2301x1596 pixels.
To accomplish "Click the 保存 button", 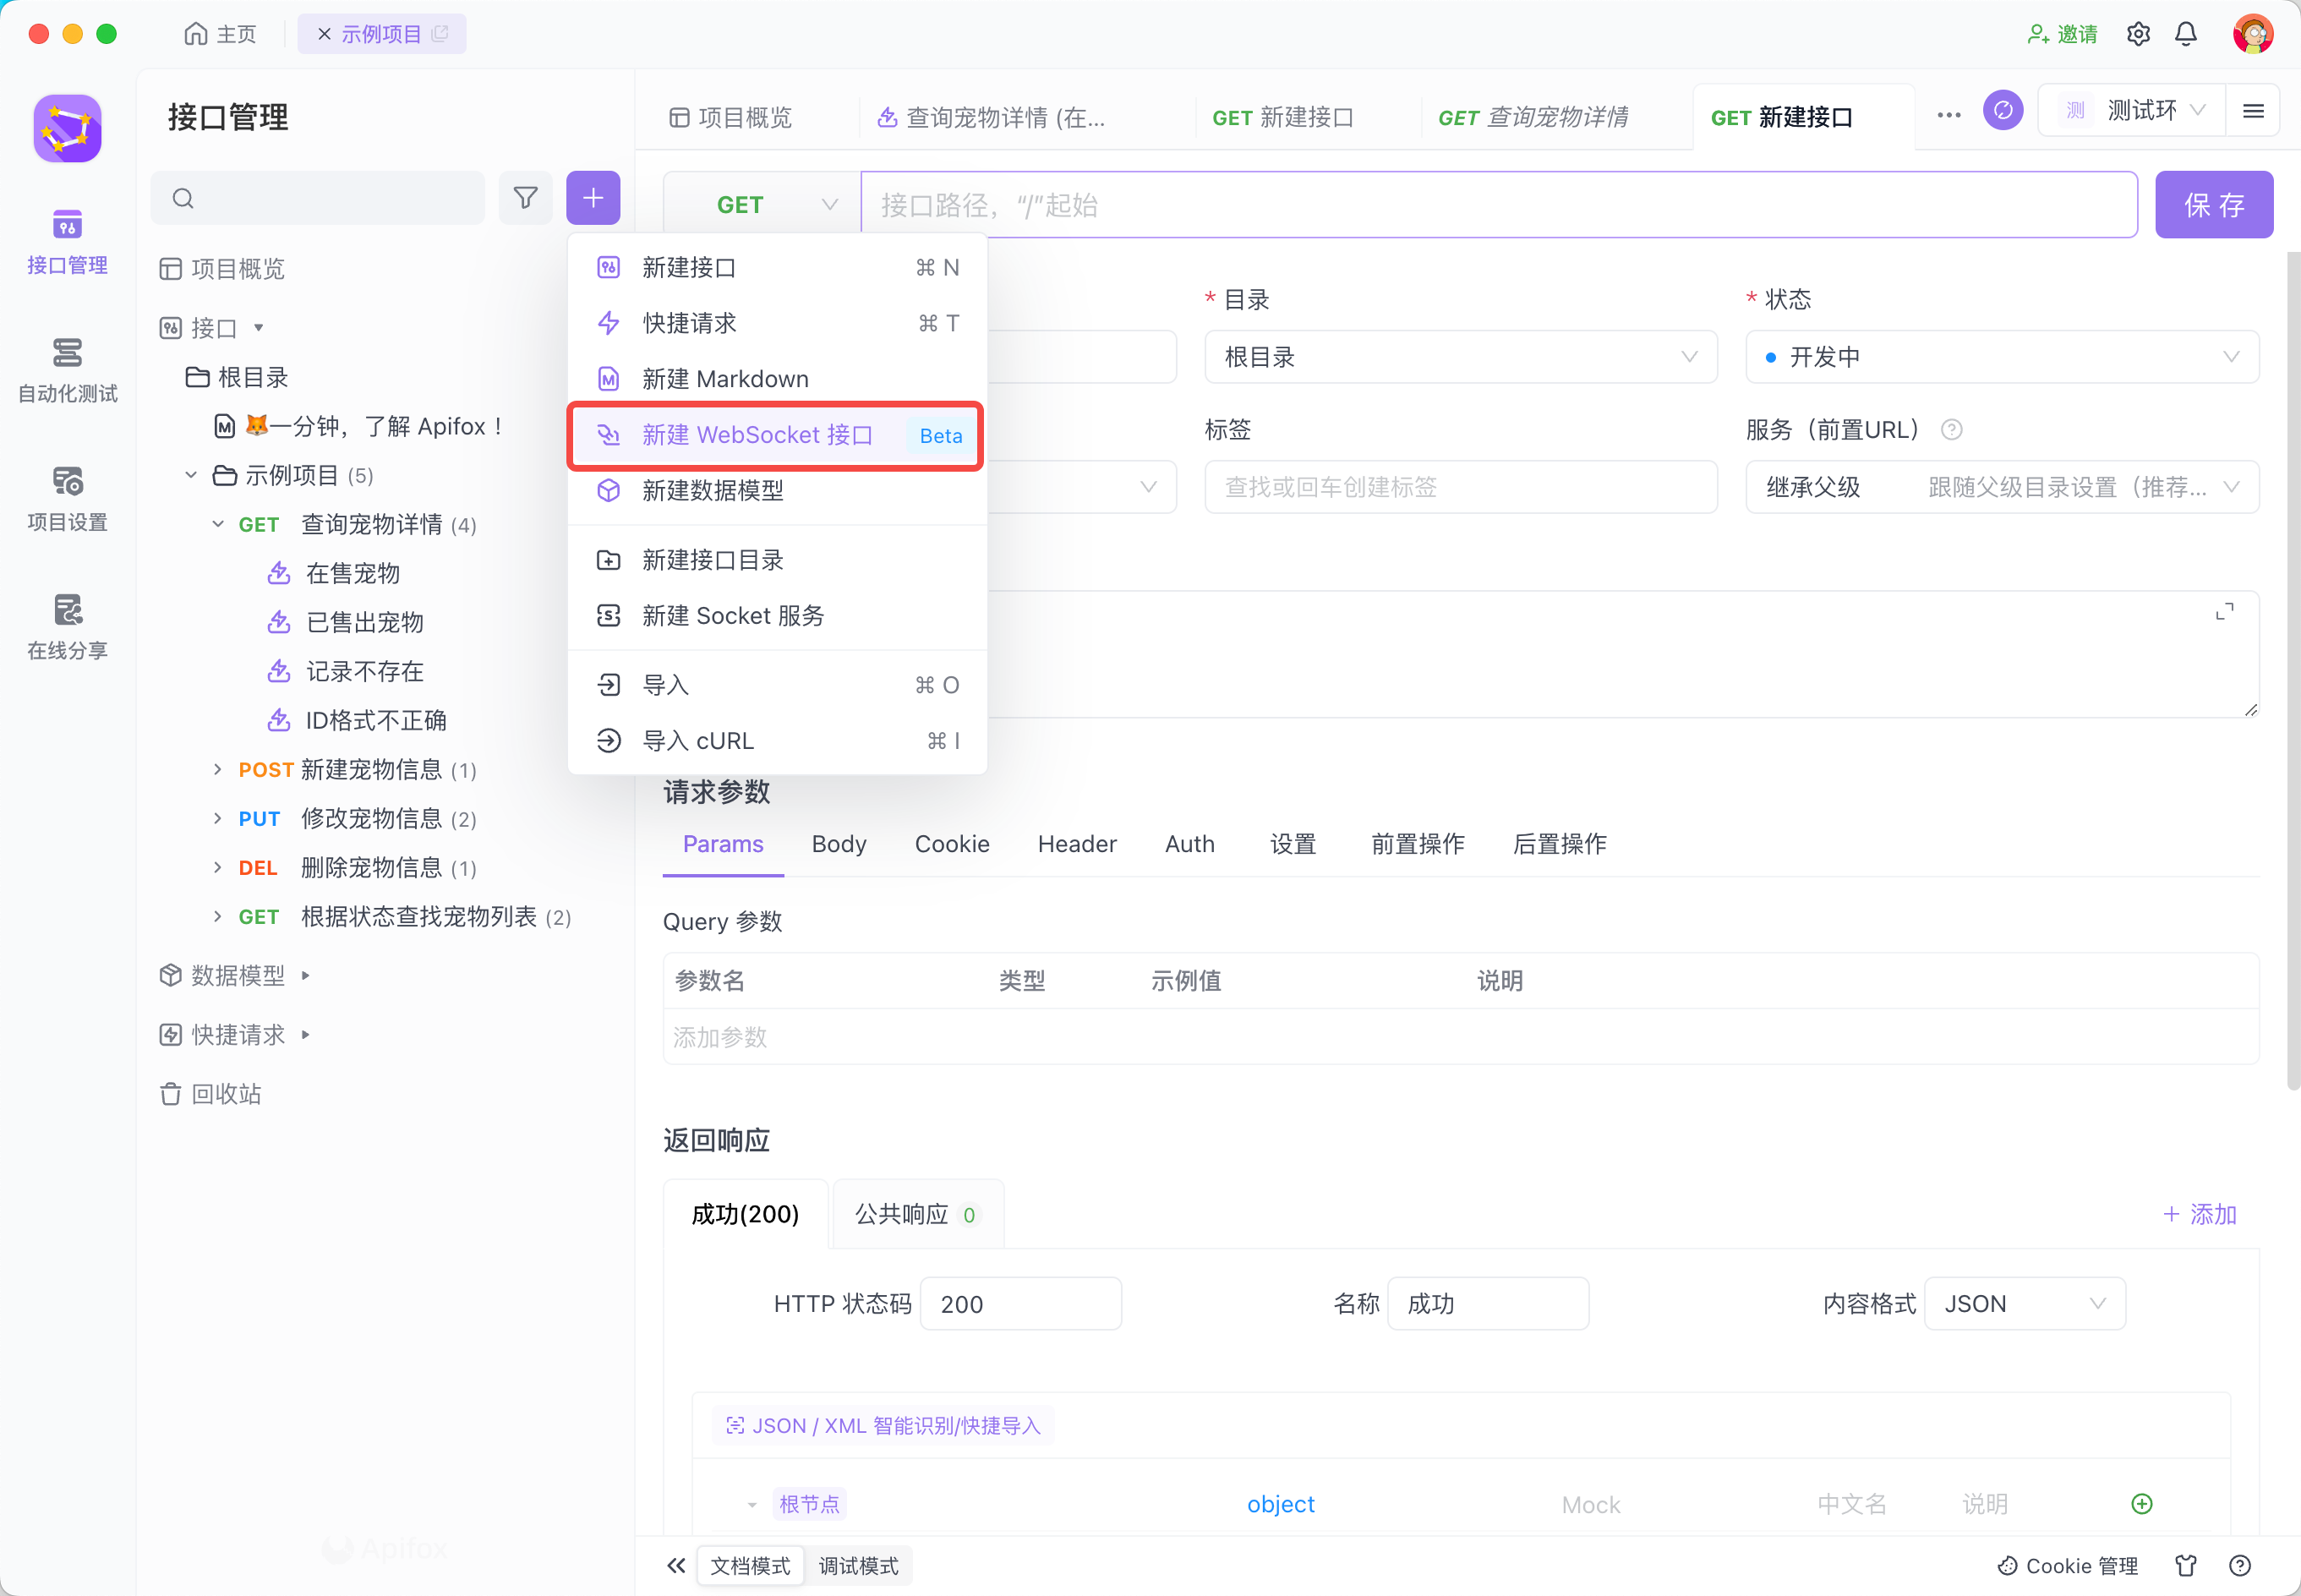I will click(2213, 204).
